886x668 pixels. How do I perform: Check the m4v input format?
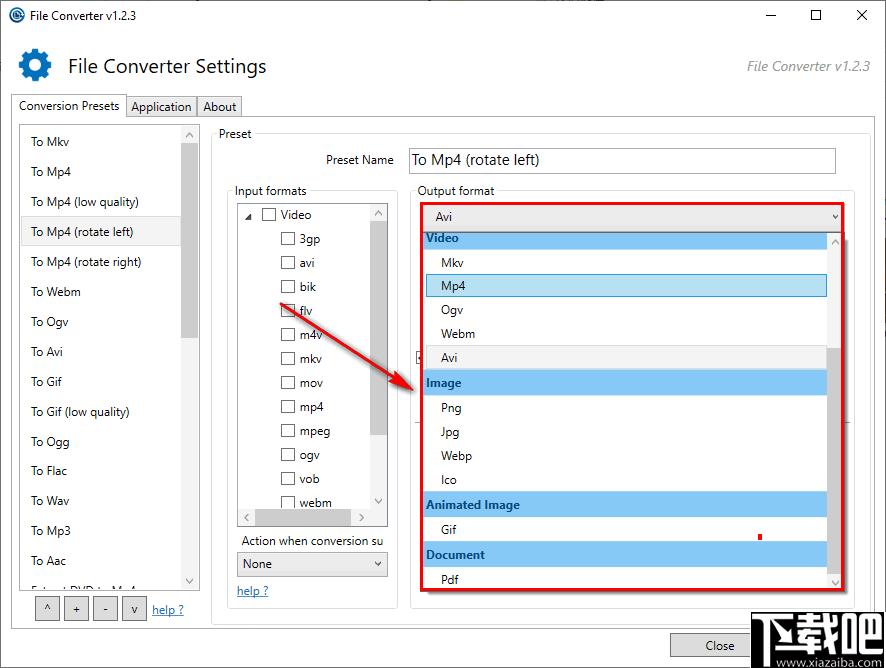tap(288, 335)
